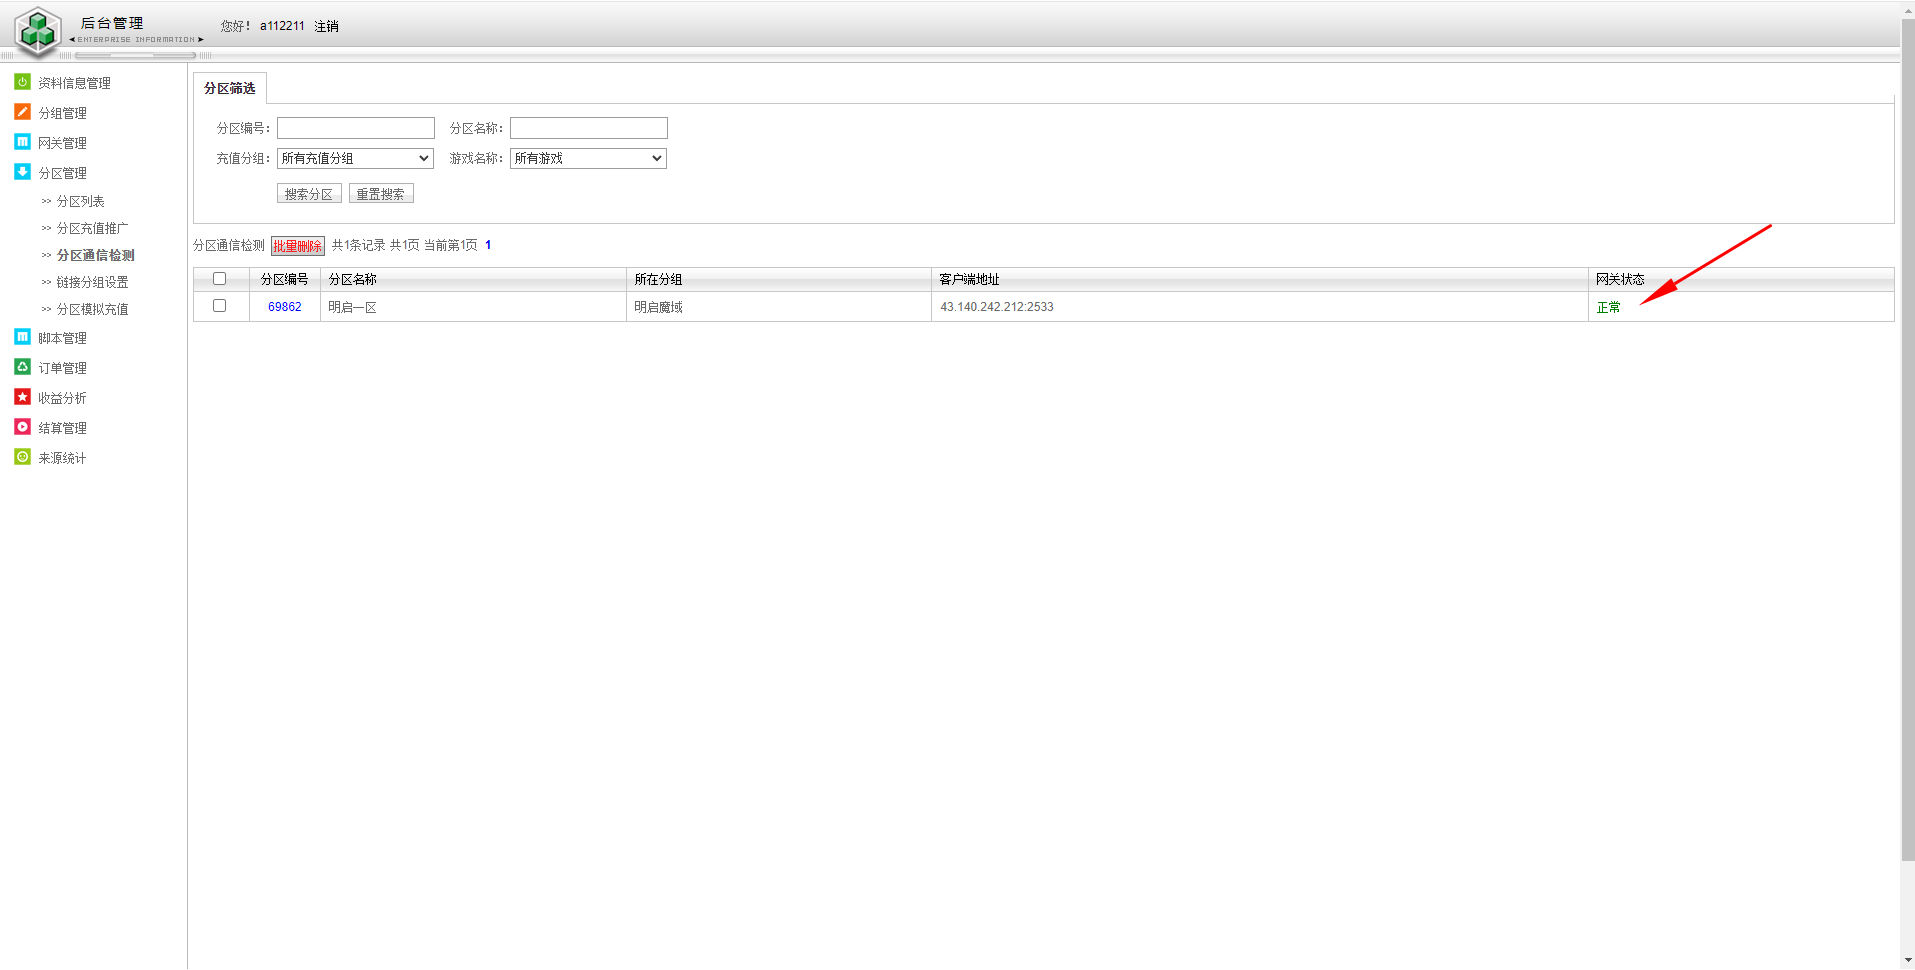The width and height of the screenshot is (1915, 970).
Task: Click the 分组管理 orange pencil icon
Action: 22,112
